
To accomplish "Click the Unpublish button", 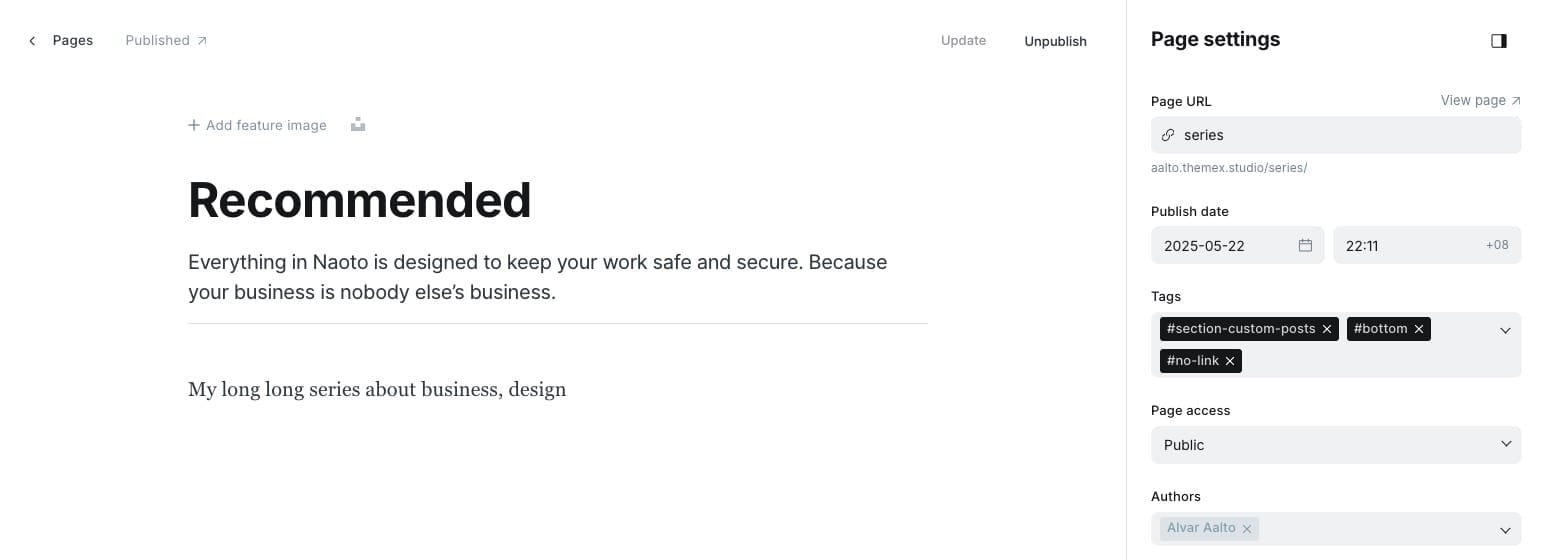I will tap(1055, 41).
